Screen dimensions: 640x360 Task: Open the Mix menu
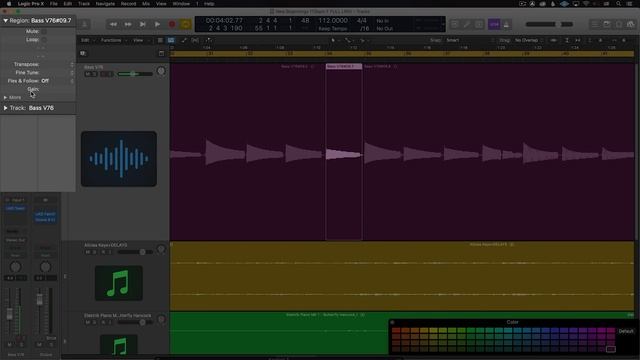[146, 4]
